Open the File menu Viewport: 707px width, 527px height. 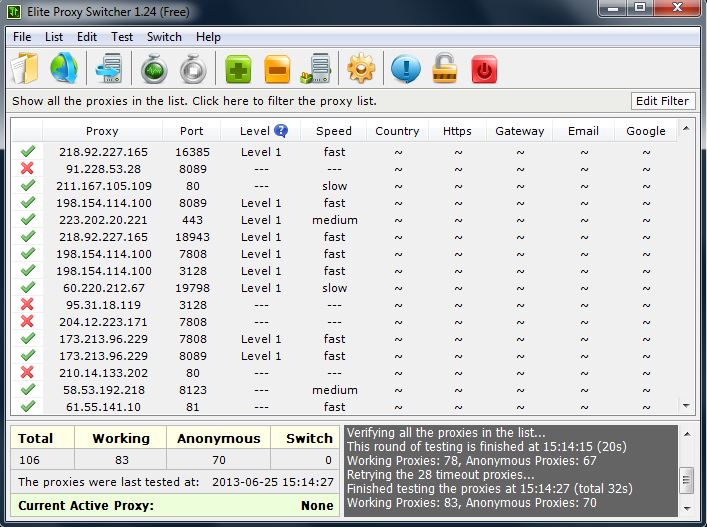pyautogui.click(x=22, y=37)
